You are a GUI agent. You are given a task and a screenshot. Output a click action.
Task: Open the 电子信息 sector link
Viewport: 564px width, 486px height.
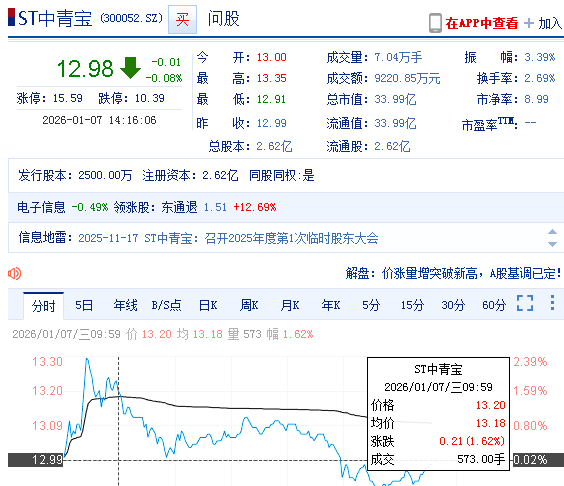point(41,208)
